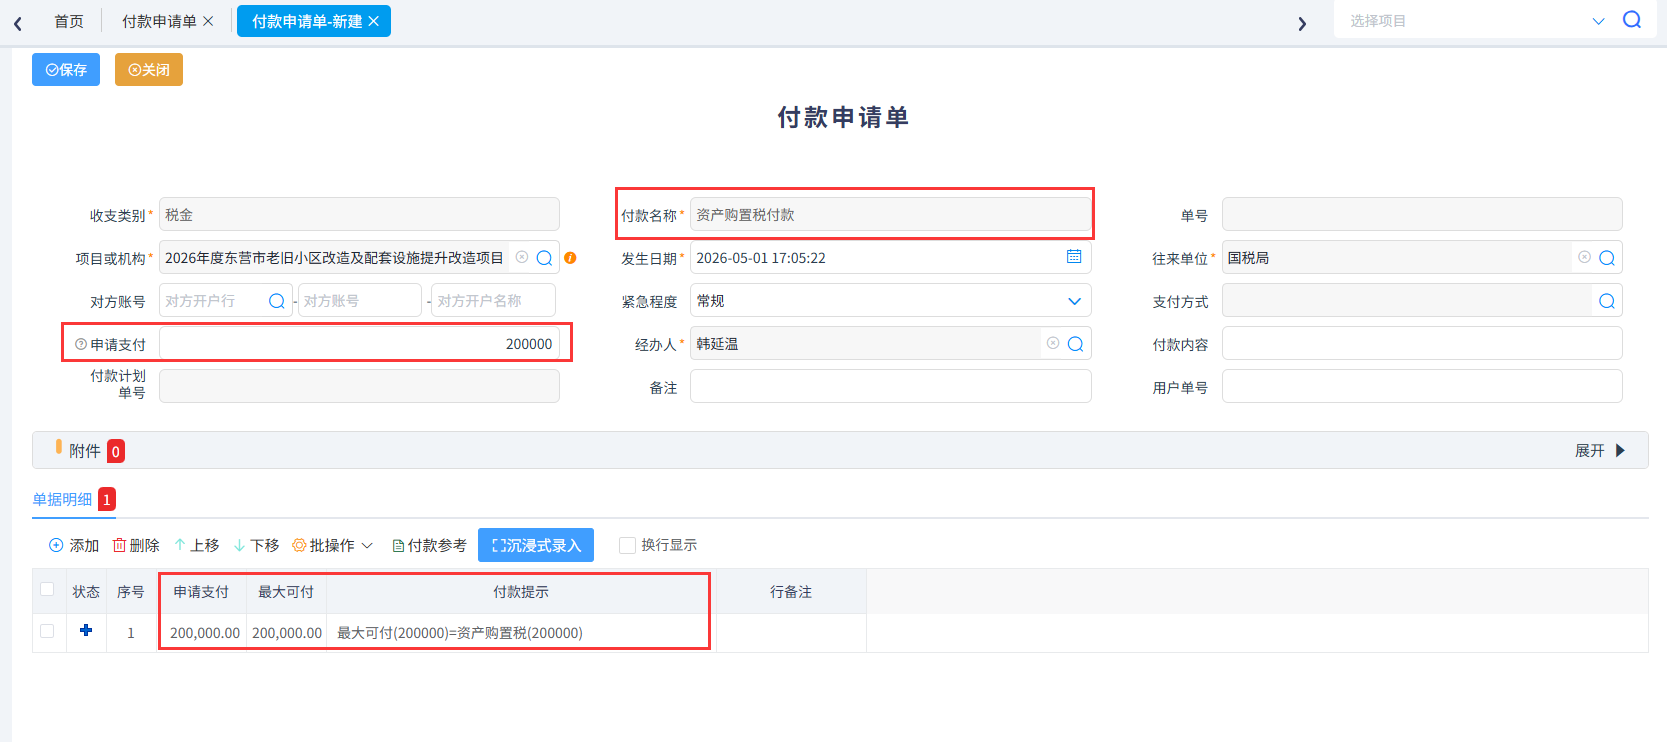Click search icon in 对方开户行 field
This screenshot has height=742, width=1667.
tap(277, 301)
